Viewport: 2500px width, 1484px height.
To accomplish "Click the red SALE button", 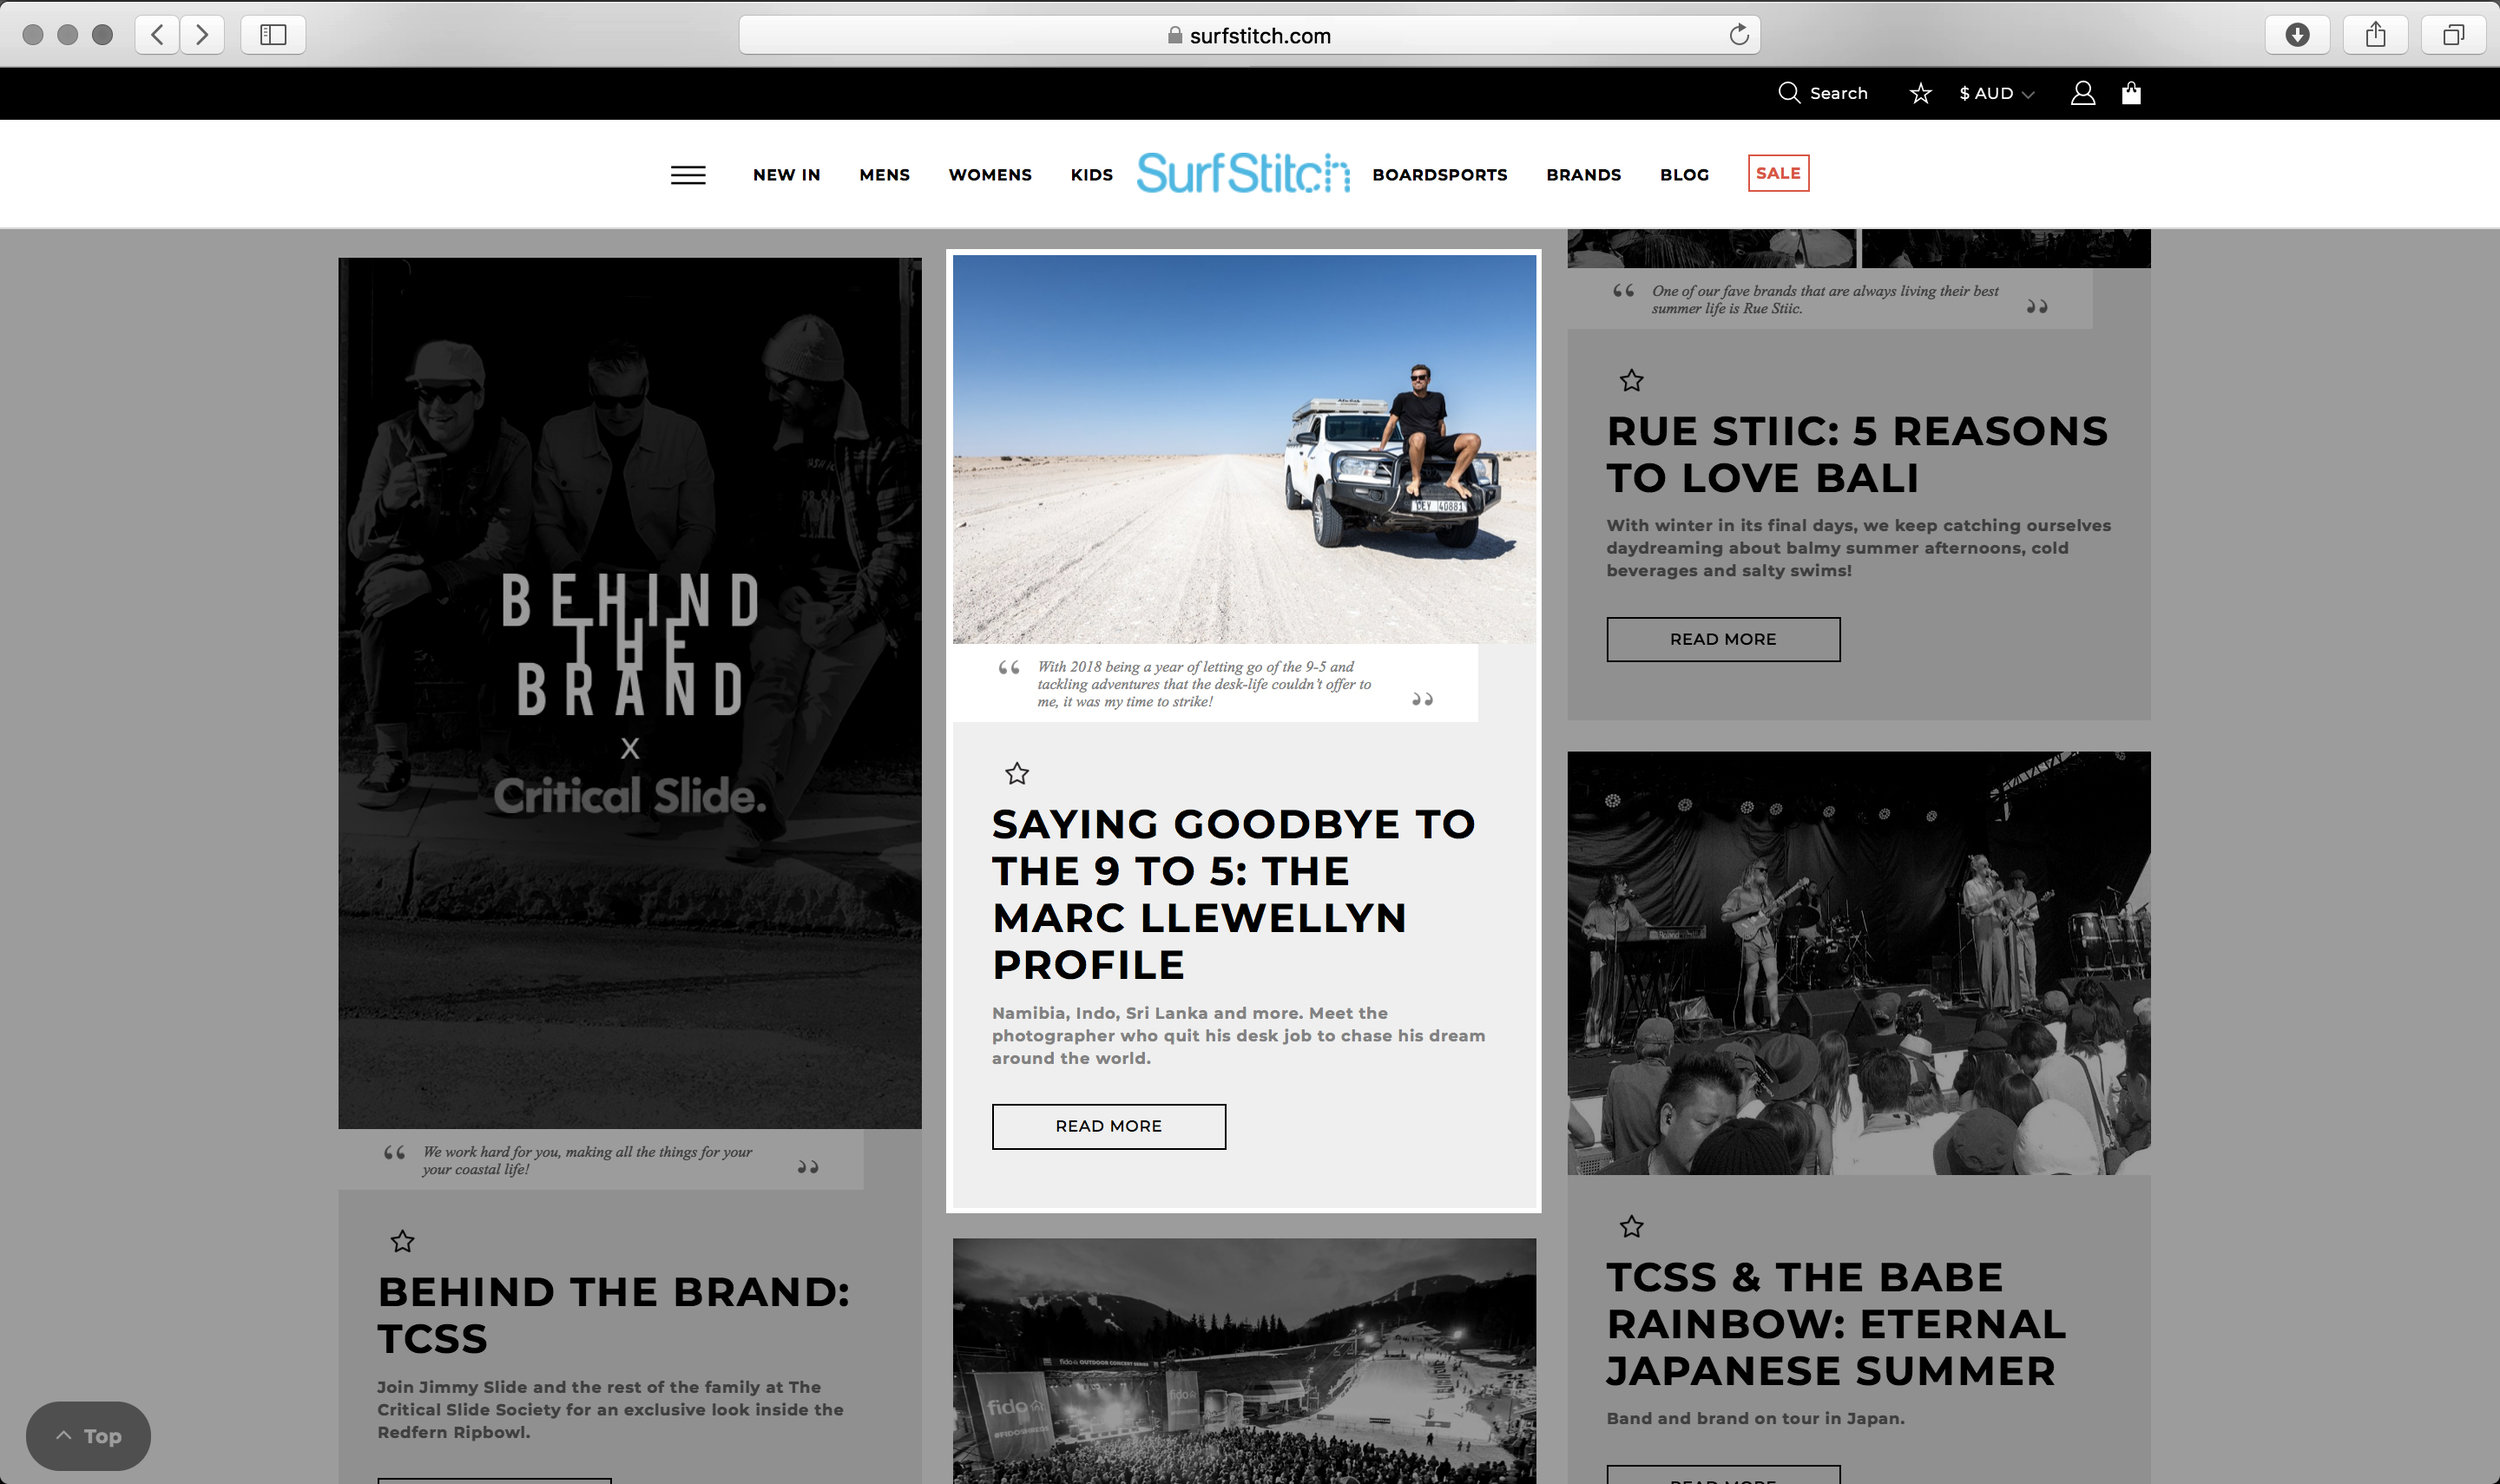I will point(1778,173).
